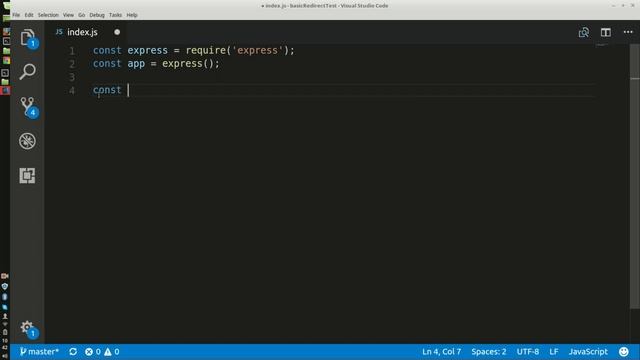The height and width of the screenshot is (360, 640).
Task: Select language mode JavaScript in status bar
Action: (x=588, y=351)
